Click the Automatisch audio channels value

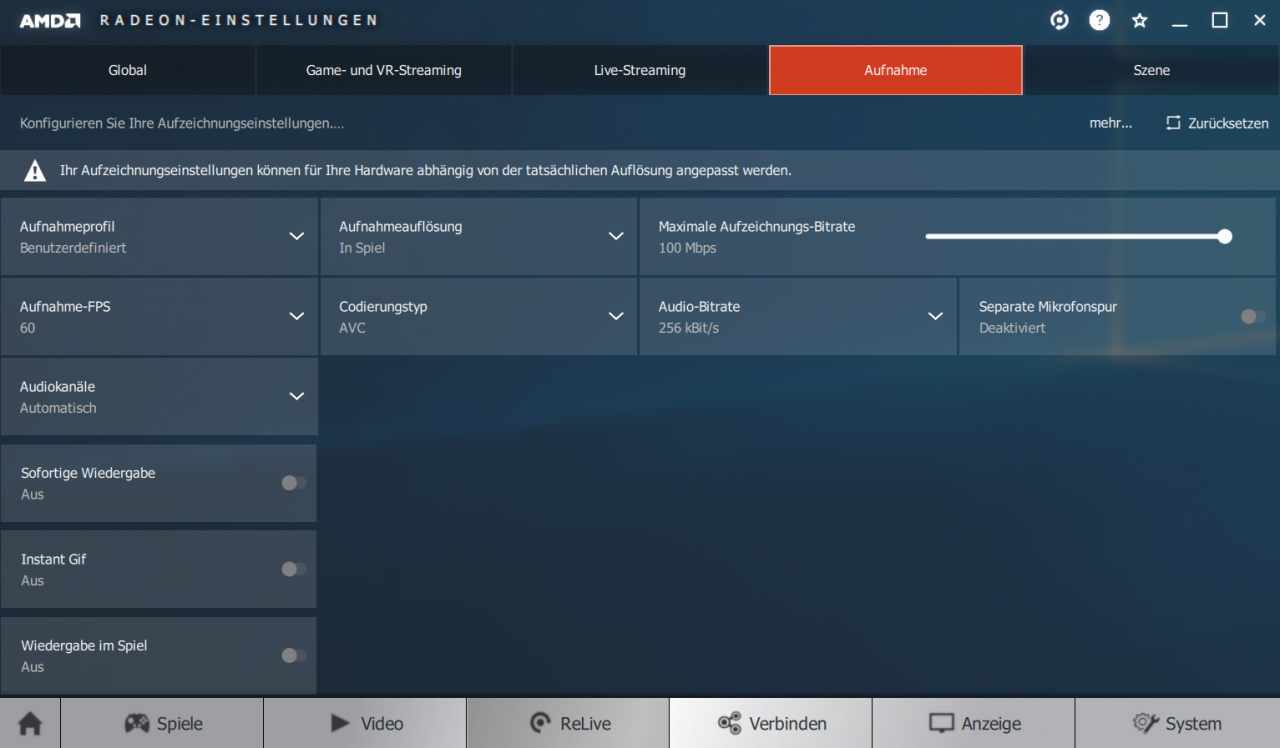(58, 408)
